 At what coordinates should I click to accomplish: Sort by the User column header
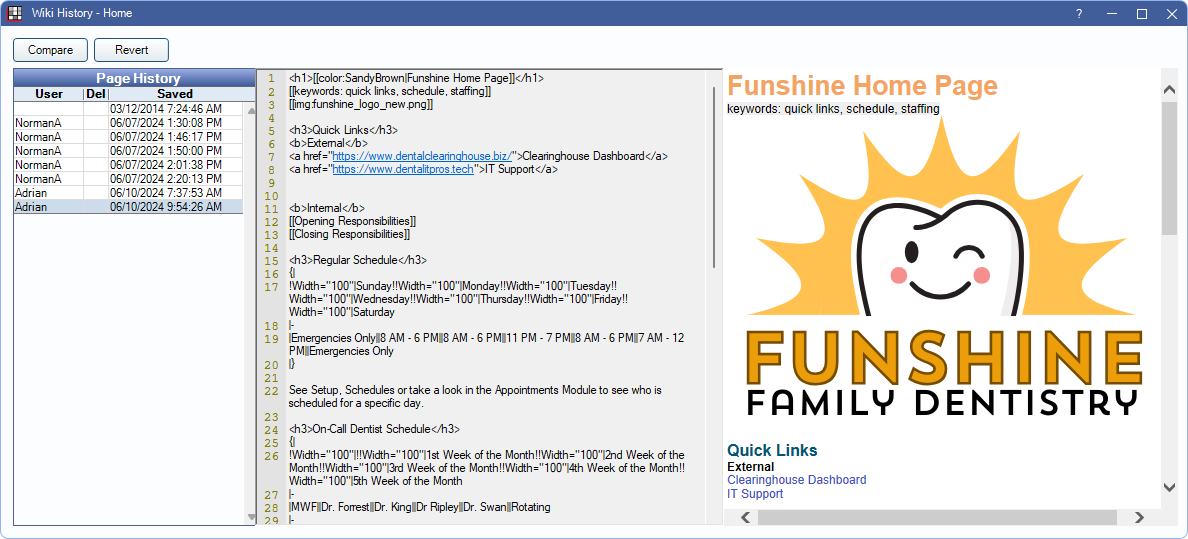(48, 94)
